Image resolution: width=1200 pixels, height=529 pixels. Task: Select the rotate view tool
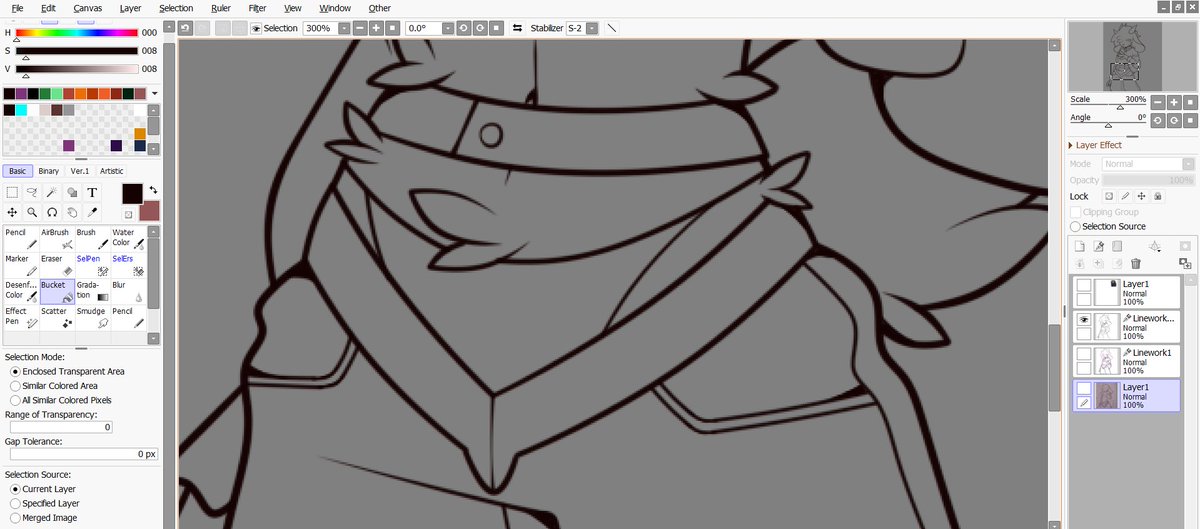pos(52,212)
